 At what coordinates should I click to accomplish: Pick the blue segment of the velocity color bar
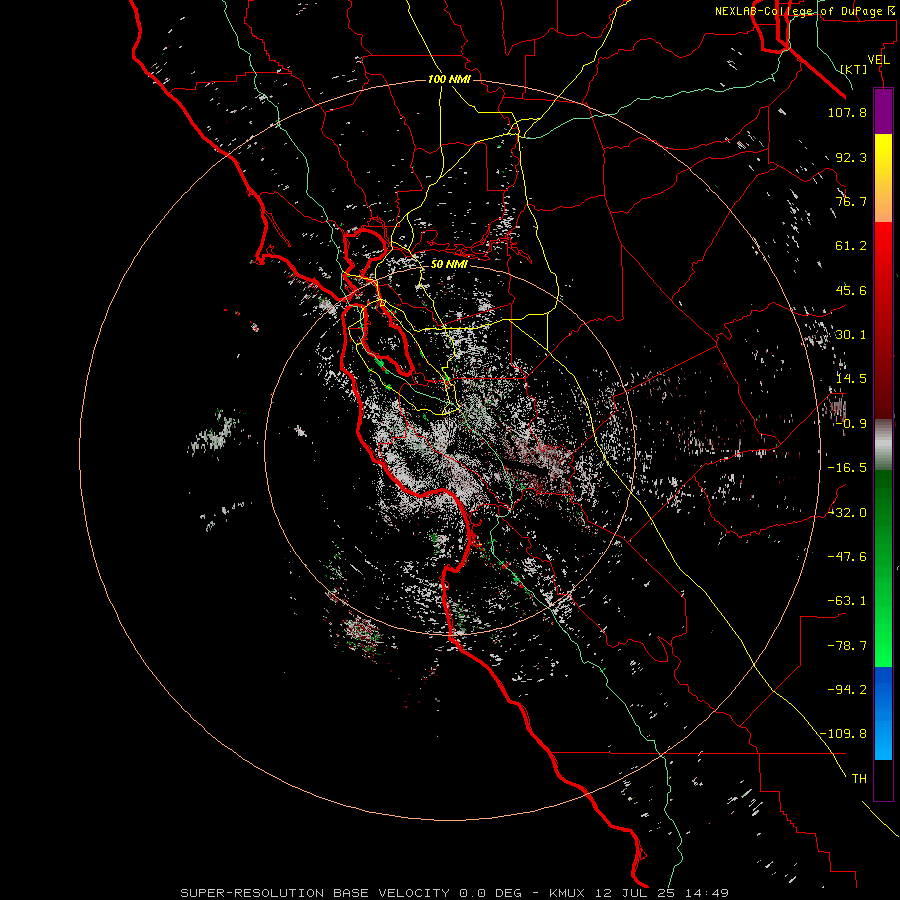point(883,713)
